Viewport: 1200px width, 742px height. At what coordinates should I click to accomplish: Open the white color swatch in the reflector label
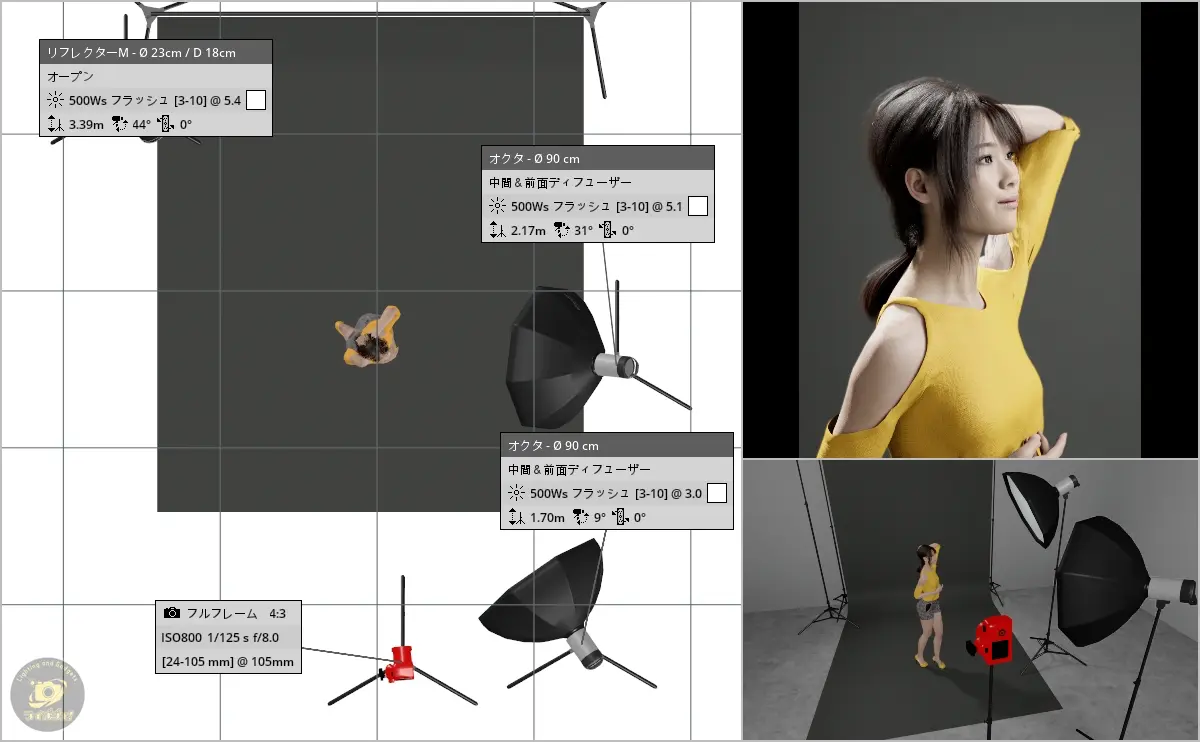coord(256,100)
